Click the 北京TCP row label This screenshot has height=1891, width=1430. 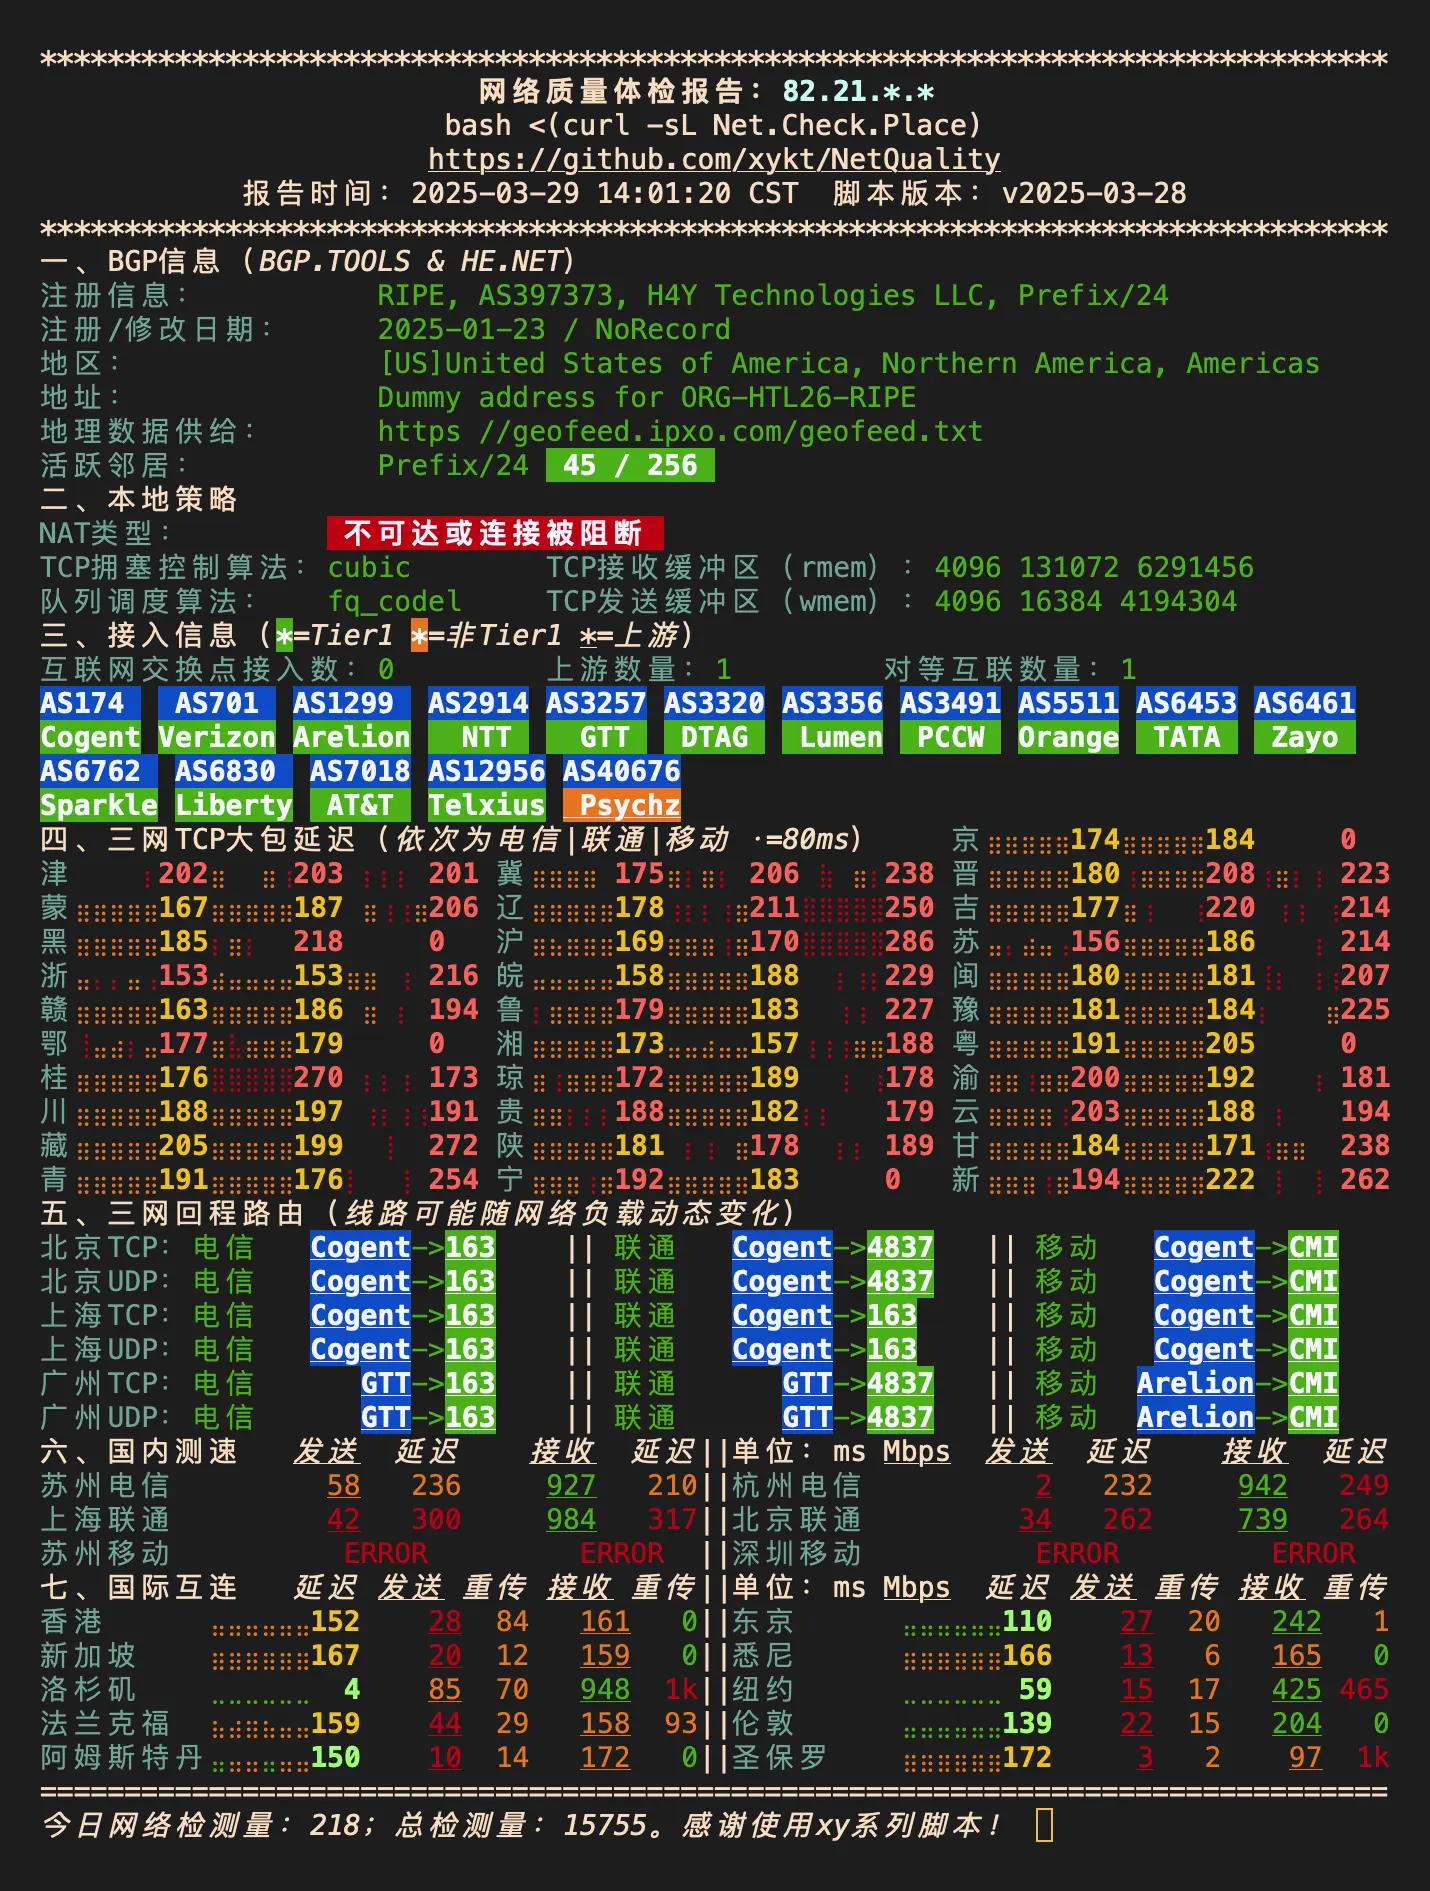click(x=105, y=1247)
